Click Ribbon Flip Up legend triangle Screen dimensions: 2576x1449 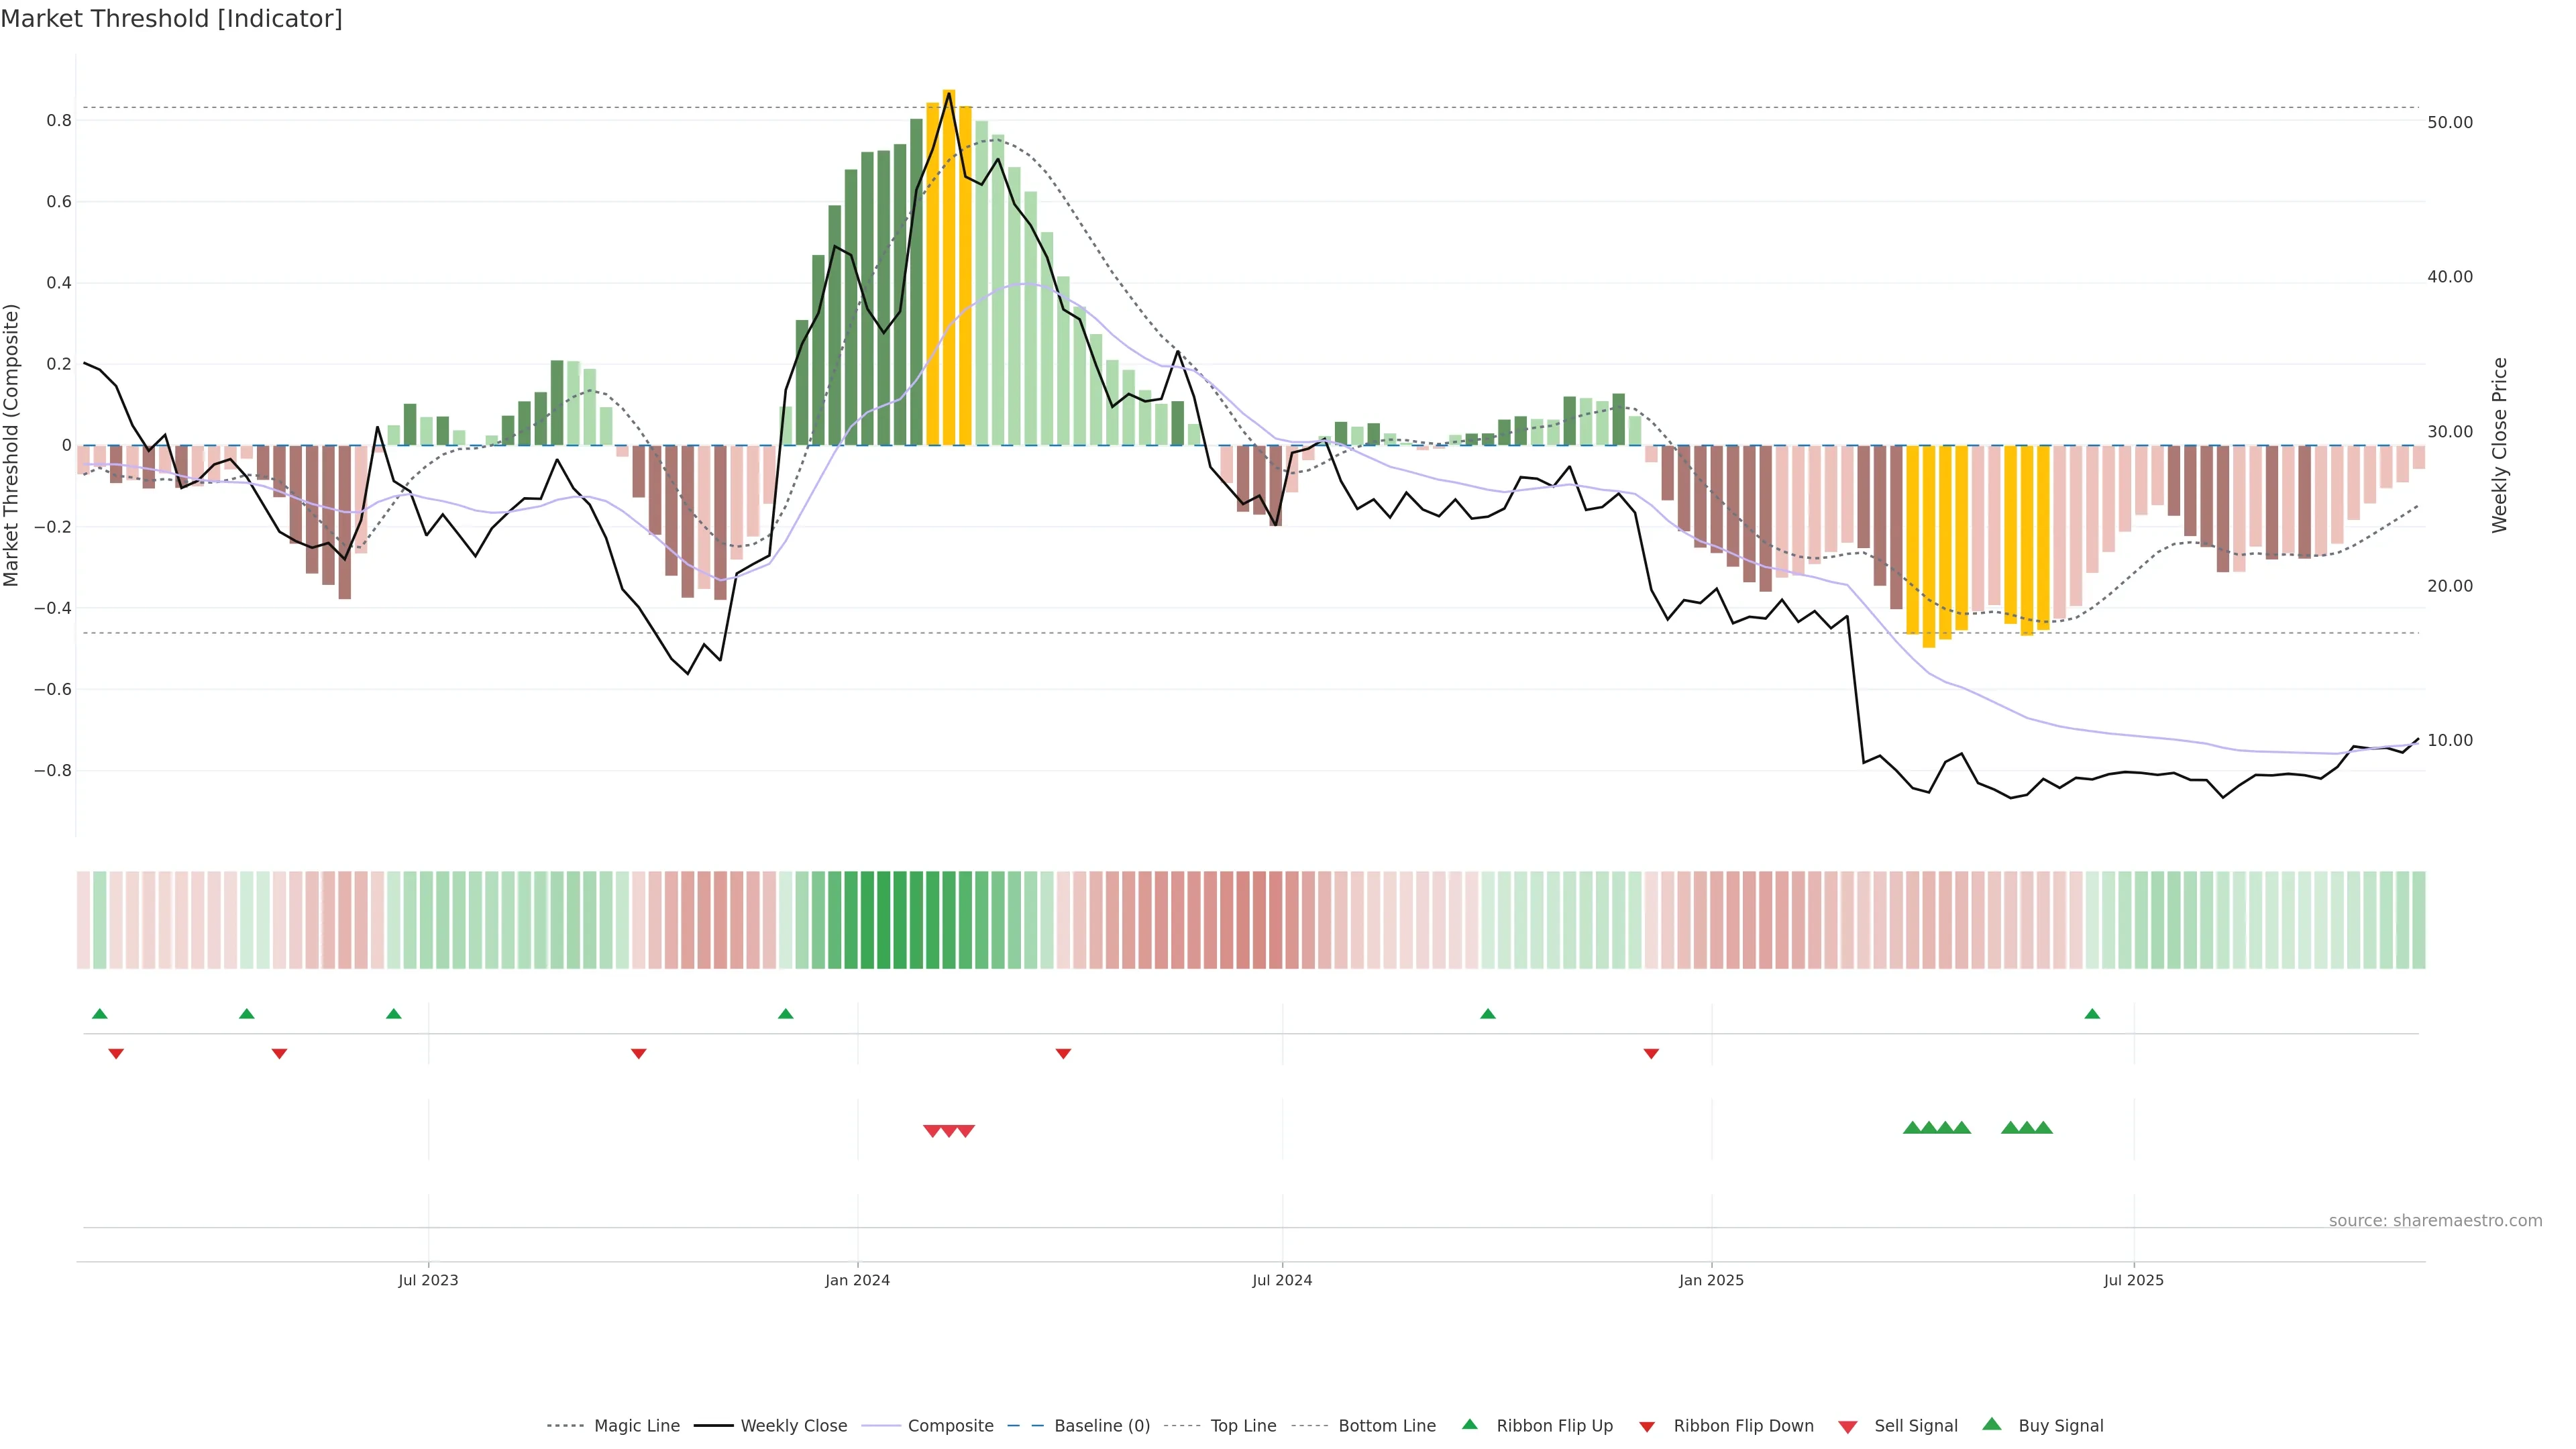[1469, 1424]
